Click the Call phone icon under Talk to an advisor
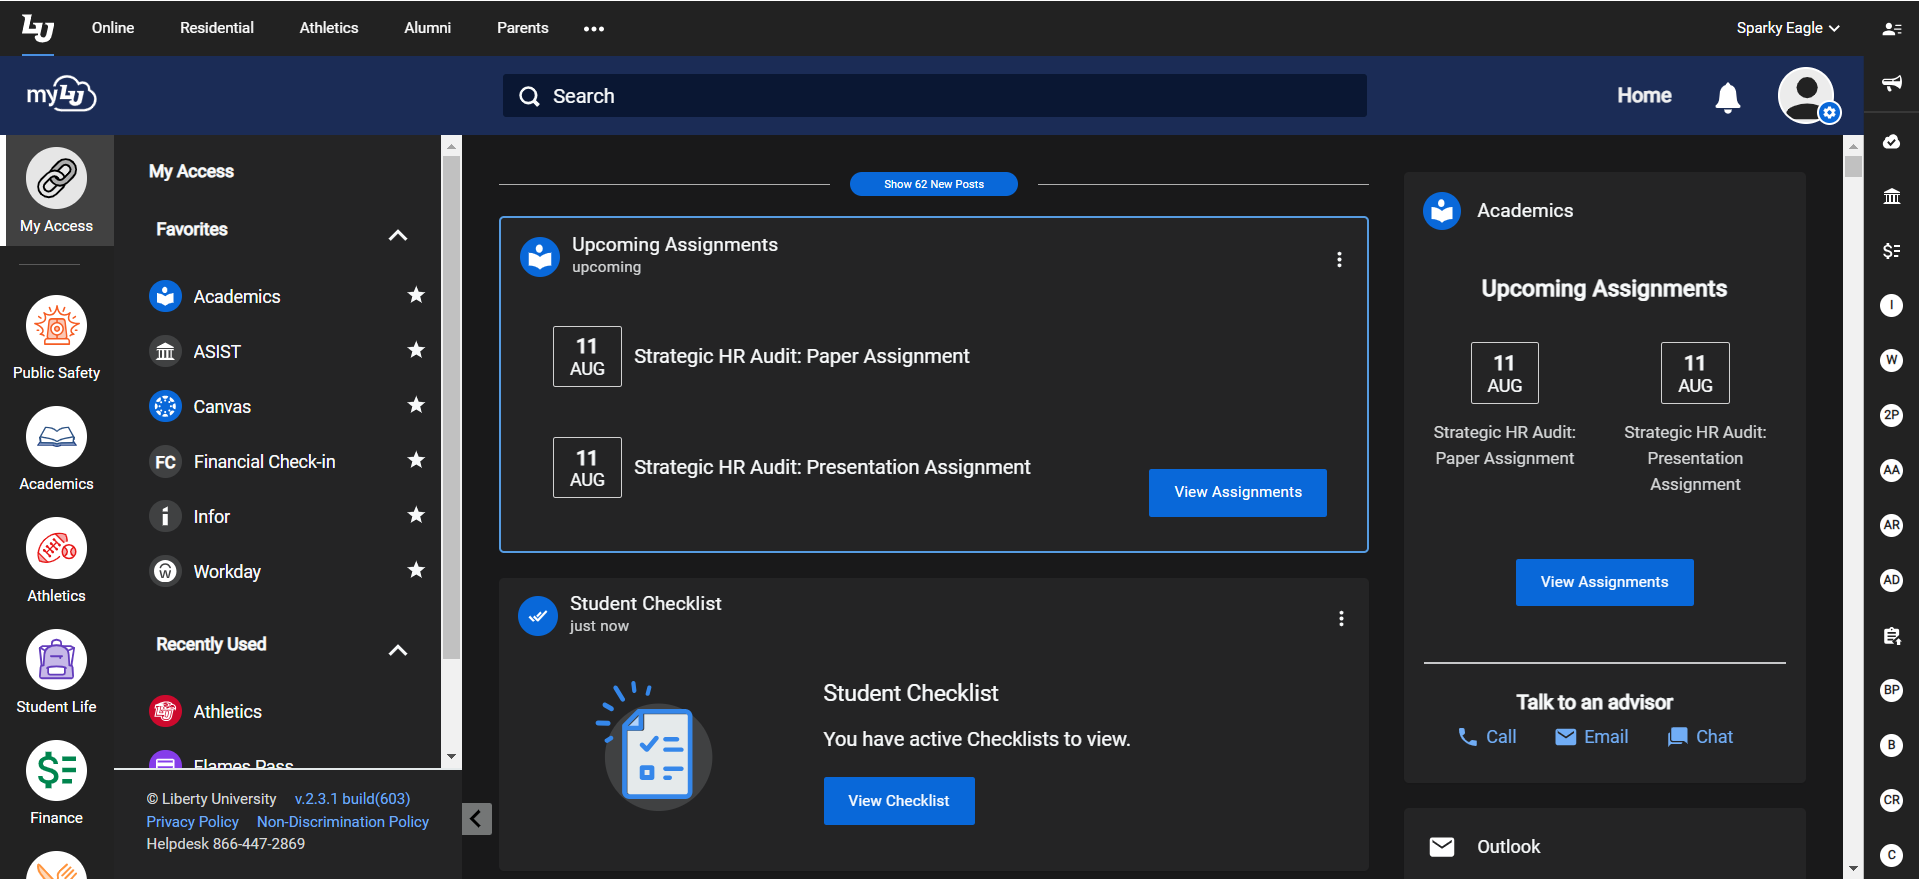Viewport: 1919px width, 879px height. pos(1467,737)
